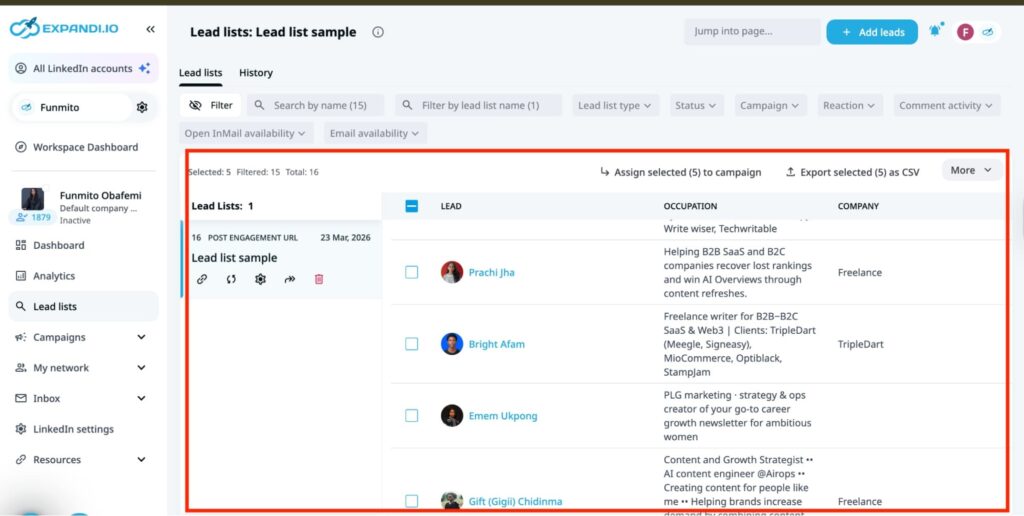This screenshot has width=1024, height=516.
Task: Click the COMPANY column header
Action: click(858, 206)
